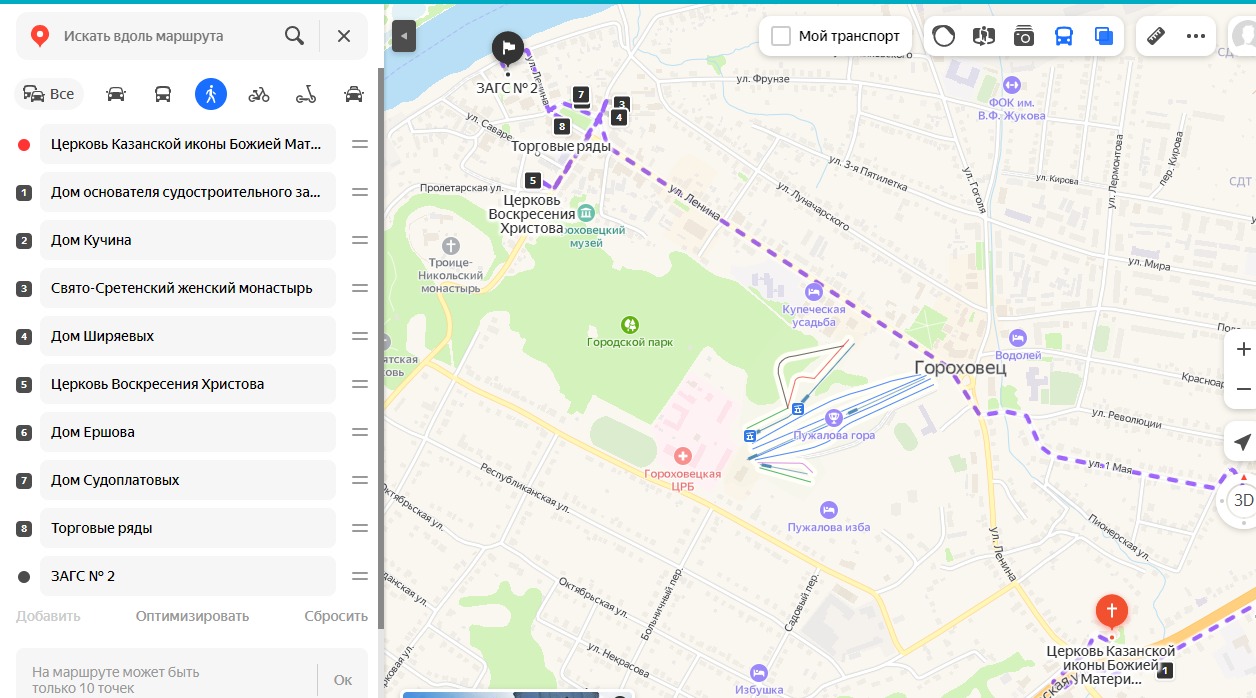Open the map layers selector
This screenshot has width=1256, height=698.
tap(1104, 36)
